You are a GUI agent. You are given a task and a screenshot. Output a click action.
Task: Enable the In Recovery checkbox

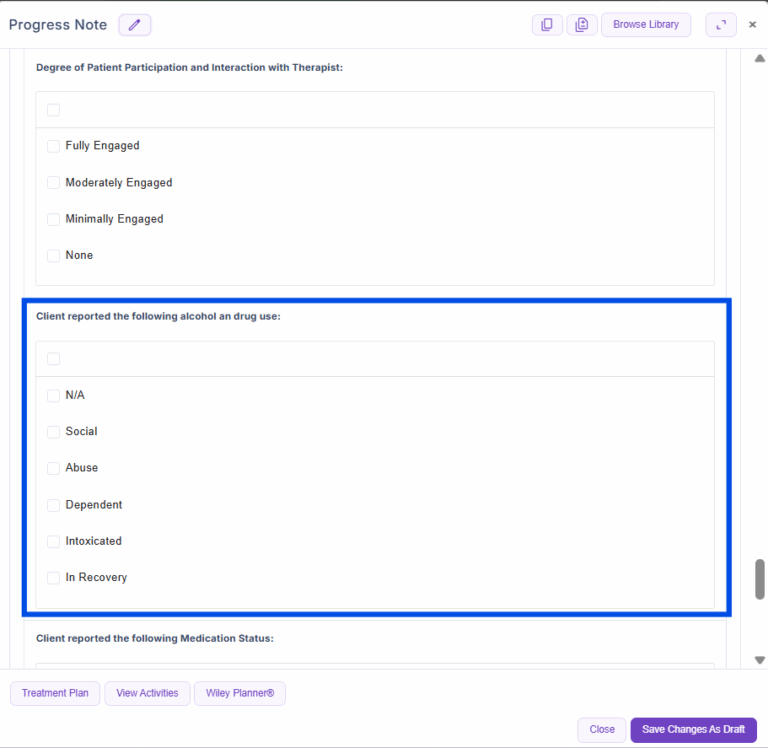click(54, 578)
